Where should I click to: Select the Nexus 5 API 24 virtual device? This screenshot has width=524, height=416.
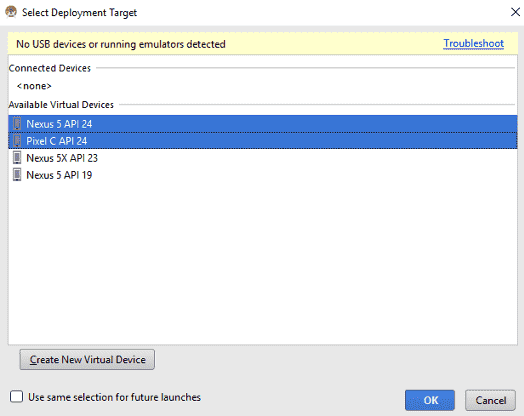coord(263,124)
